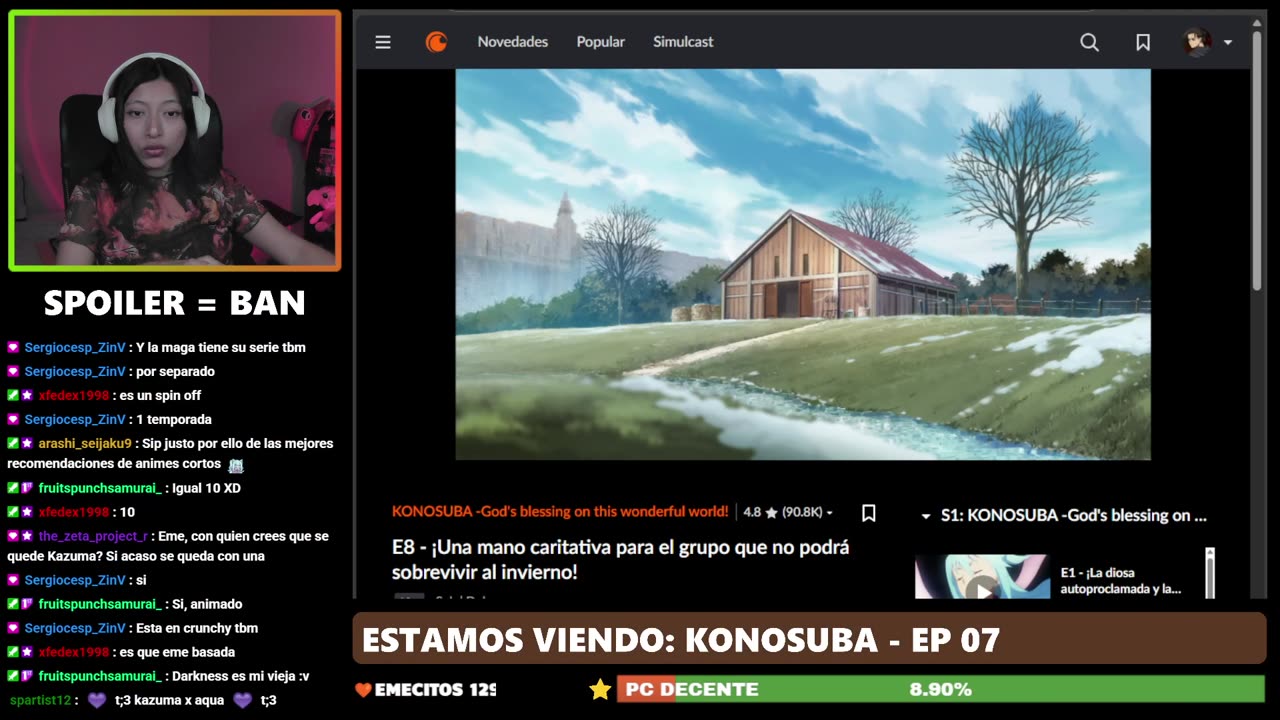Click the EMECITOS heart icon
The image size is (1280, 720).
pyautogui.click(x=363, y=690)
